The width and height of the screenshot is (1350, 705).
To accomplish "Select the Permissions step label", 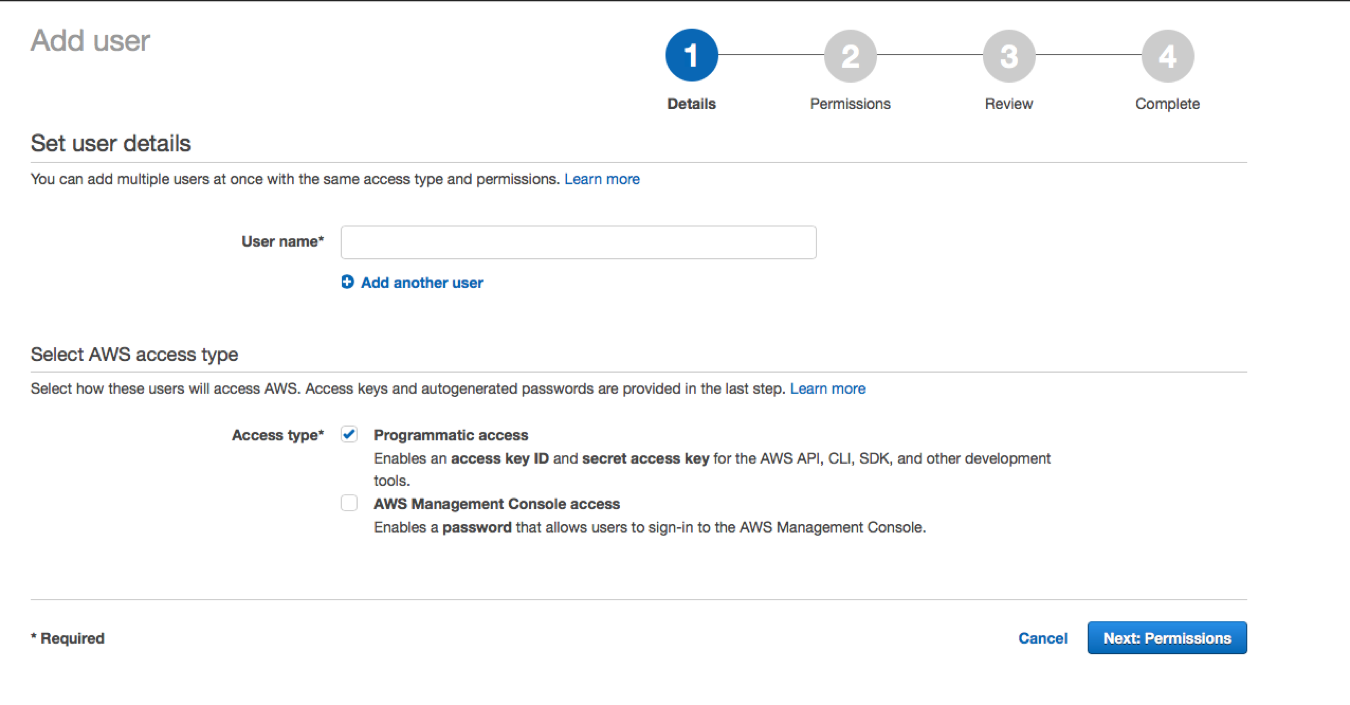I will (x=850, y=103).
